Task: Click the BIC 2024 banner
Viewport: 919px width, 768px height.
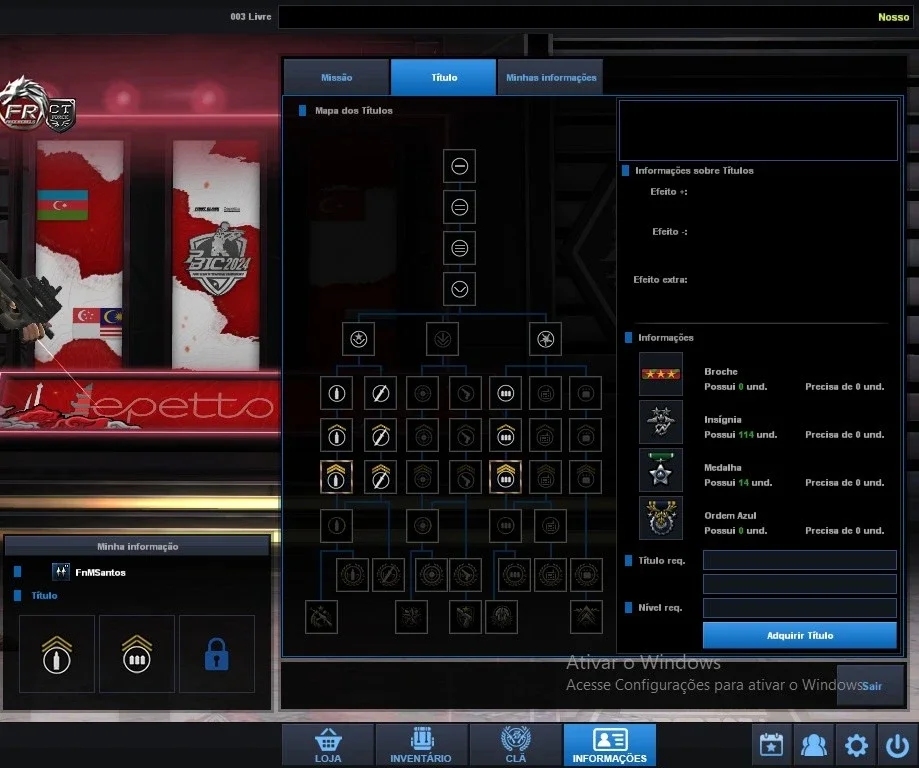Action: [216, 256]
